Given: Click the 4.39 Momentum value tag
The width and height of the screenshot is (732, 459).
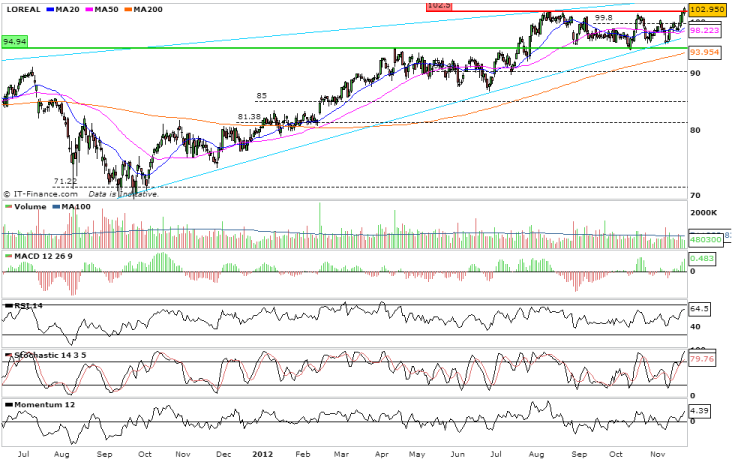Looking at the screenshot, I should point(699,411).
